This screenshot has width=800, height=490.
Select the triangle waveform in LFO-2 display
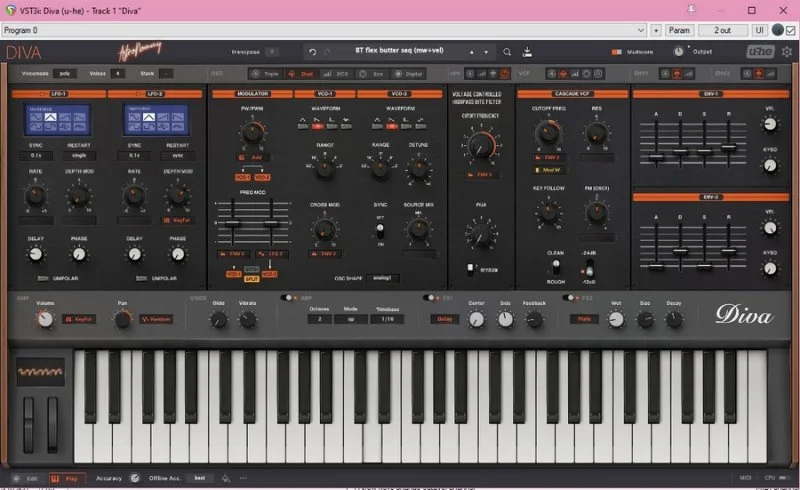(x=148, y=117)
